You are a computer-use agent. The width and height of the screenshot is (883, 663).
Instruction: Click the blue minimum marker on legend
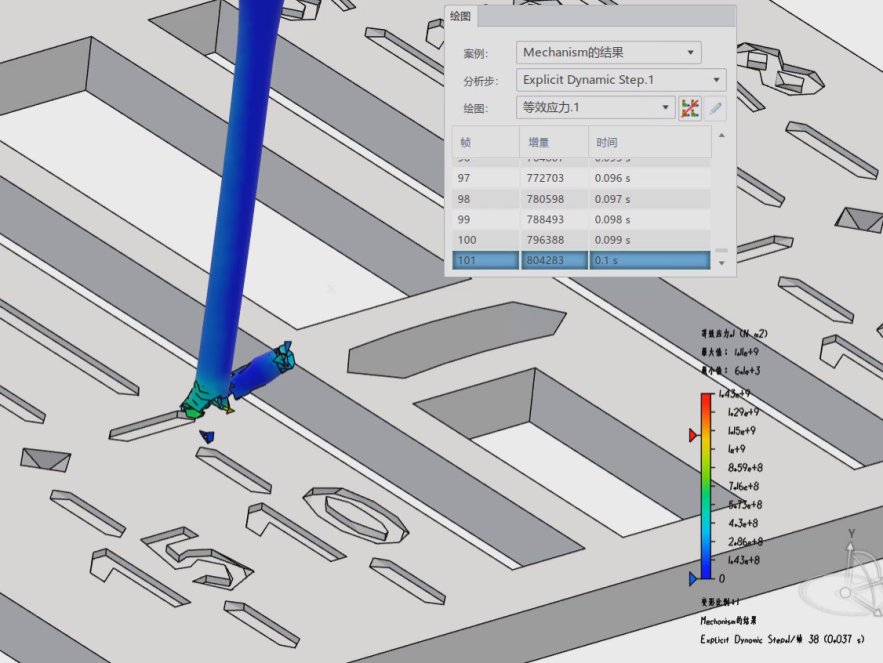(x=694, y=578)
